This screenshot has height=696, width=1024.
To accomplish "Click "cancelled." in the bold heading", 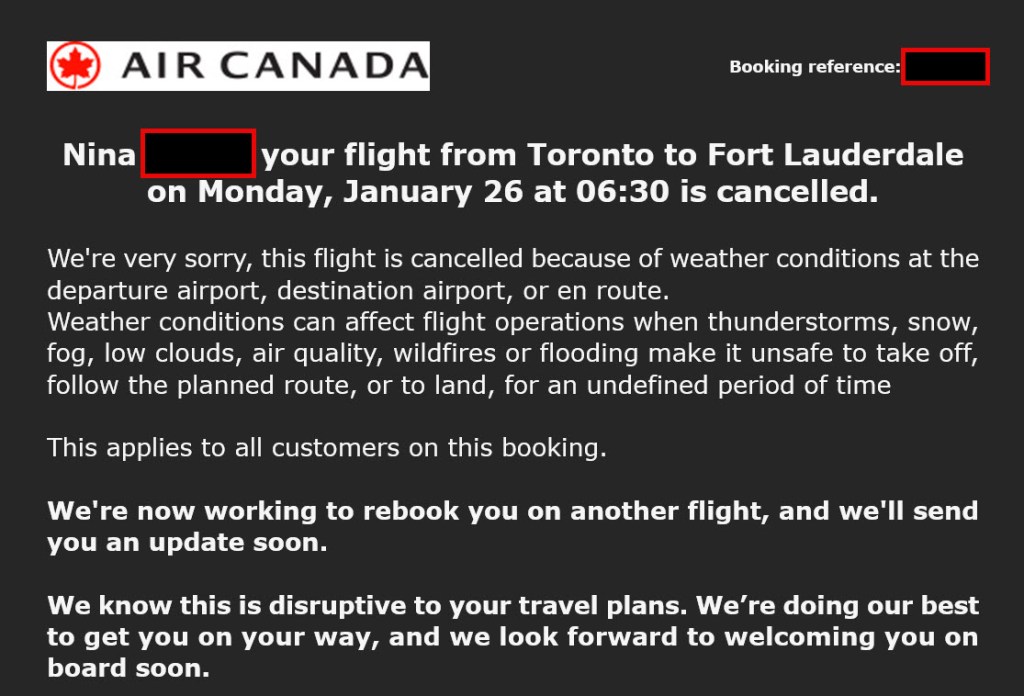I will pos(799,192).
